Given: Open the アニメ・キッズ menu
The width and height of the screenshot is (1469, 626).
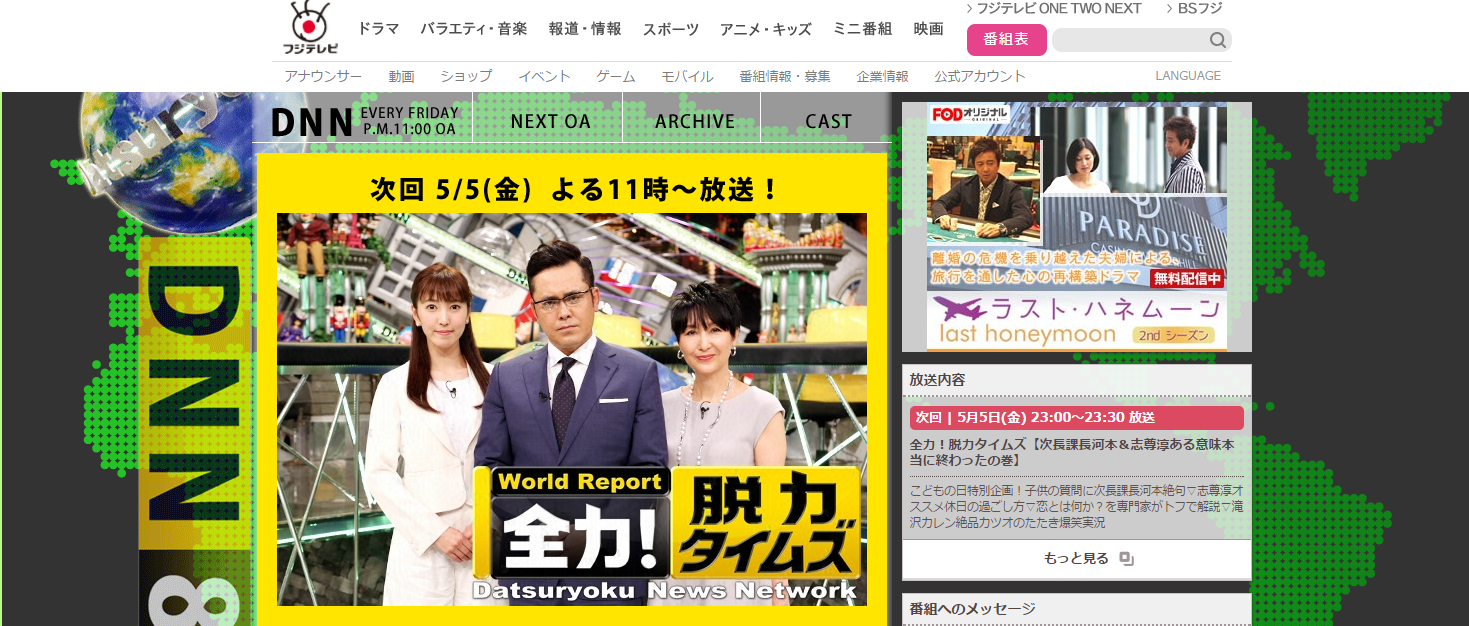Looking at the screenshot, I should (x=766, y=29).
